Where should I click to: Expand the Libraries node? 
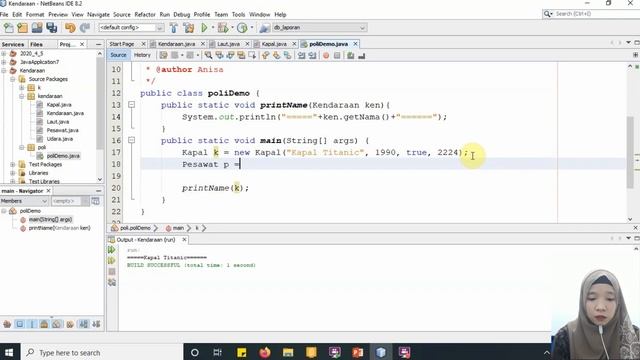(x=13, y=173)
